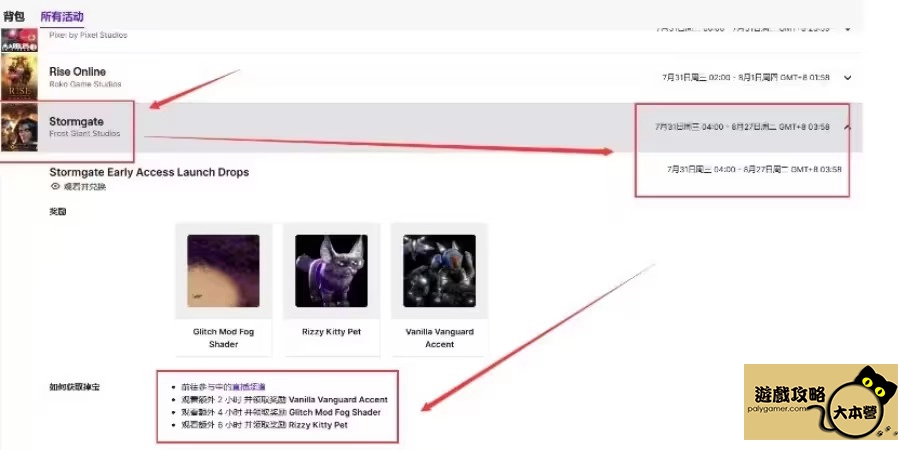Click the eye icon under the Launch Drops title
The width and height of the screenshot is (906, 450).
pos(55,187)
